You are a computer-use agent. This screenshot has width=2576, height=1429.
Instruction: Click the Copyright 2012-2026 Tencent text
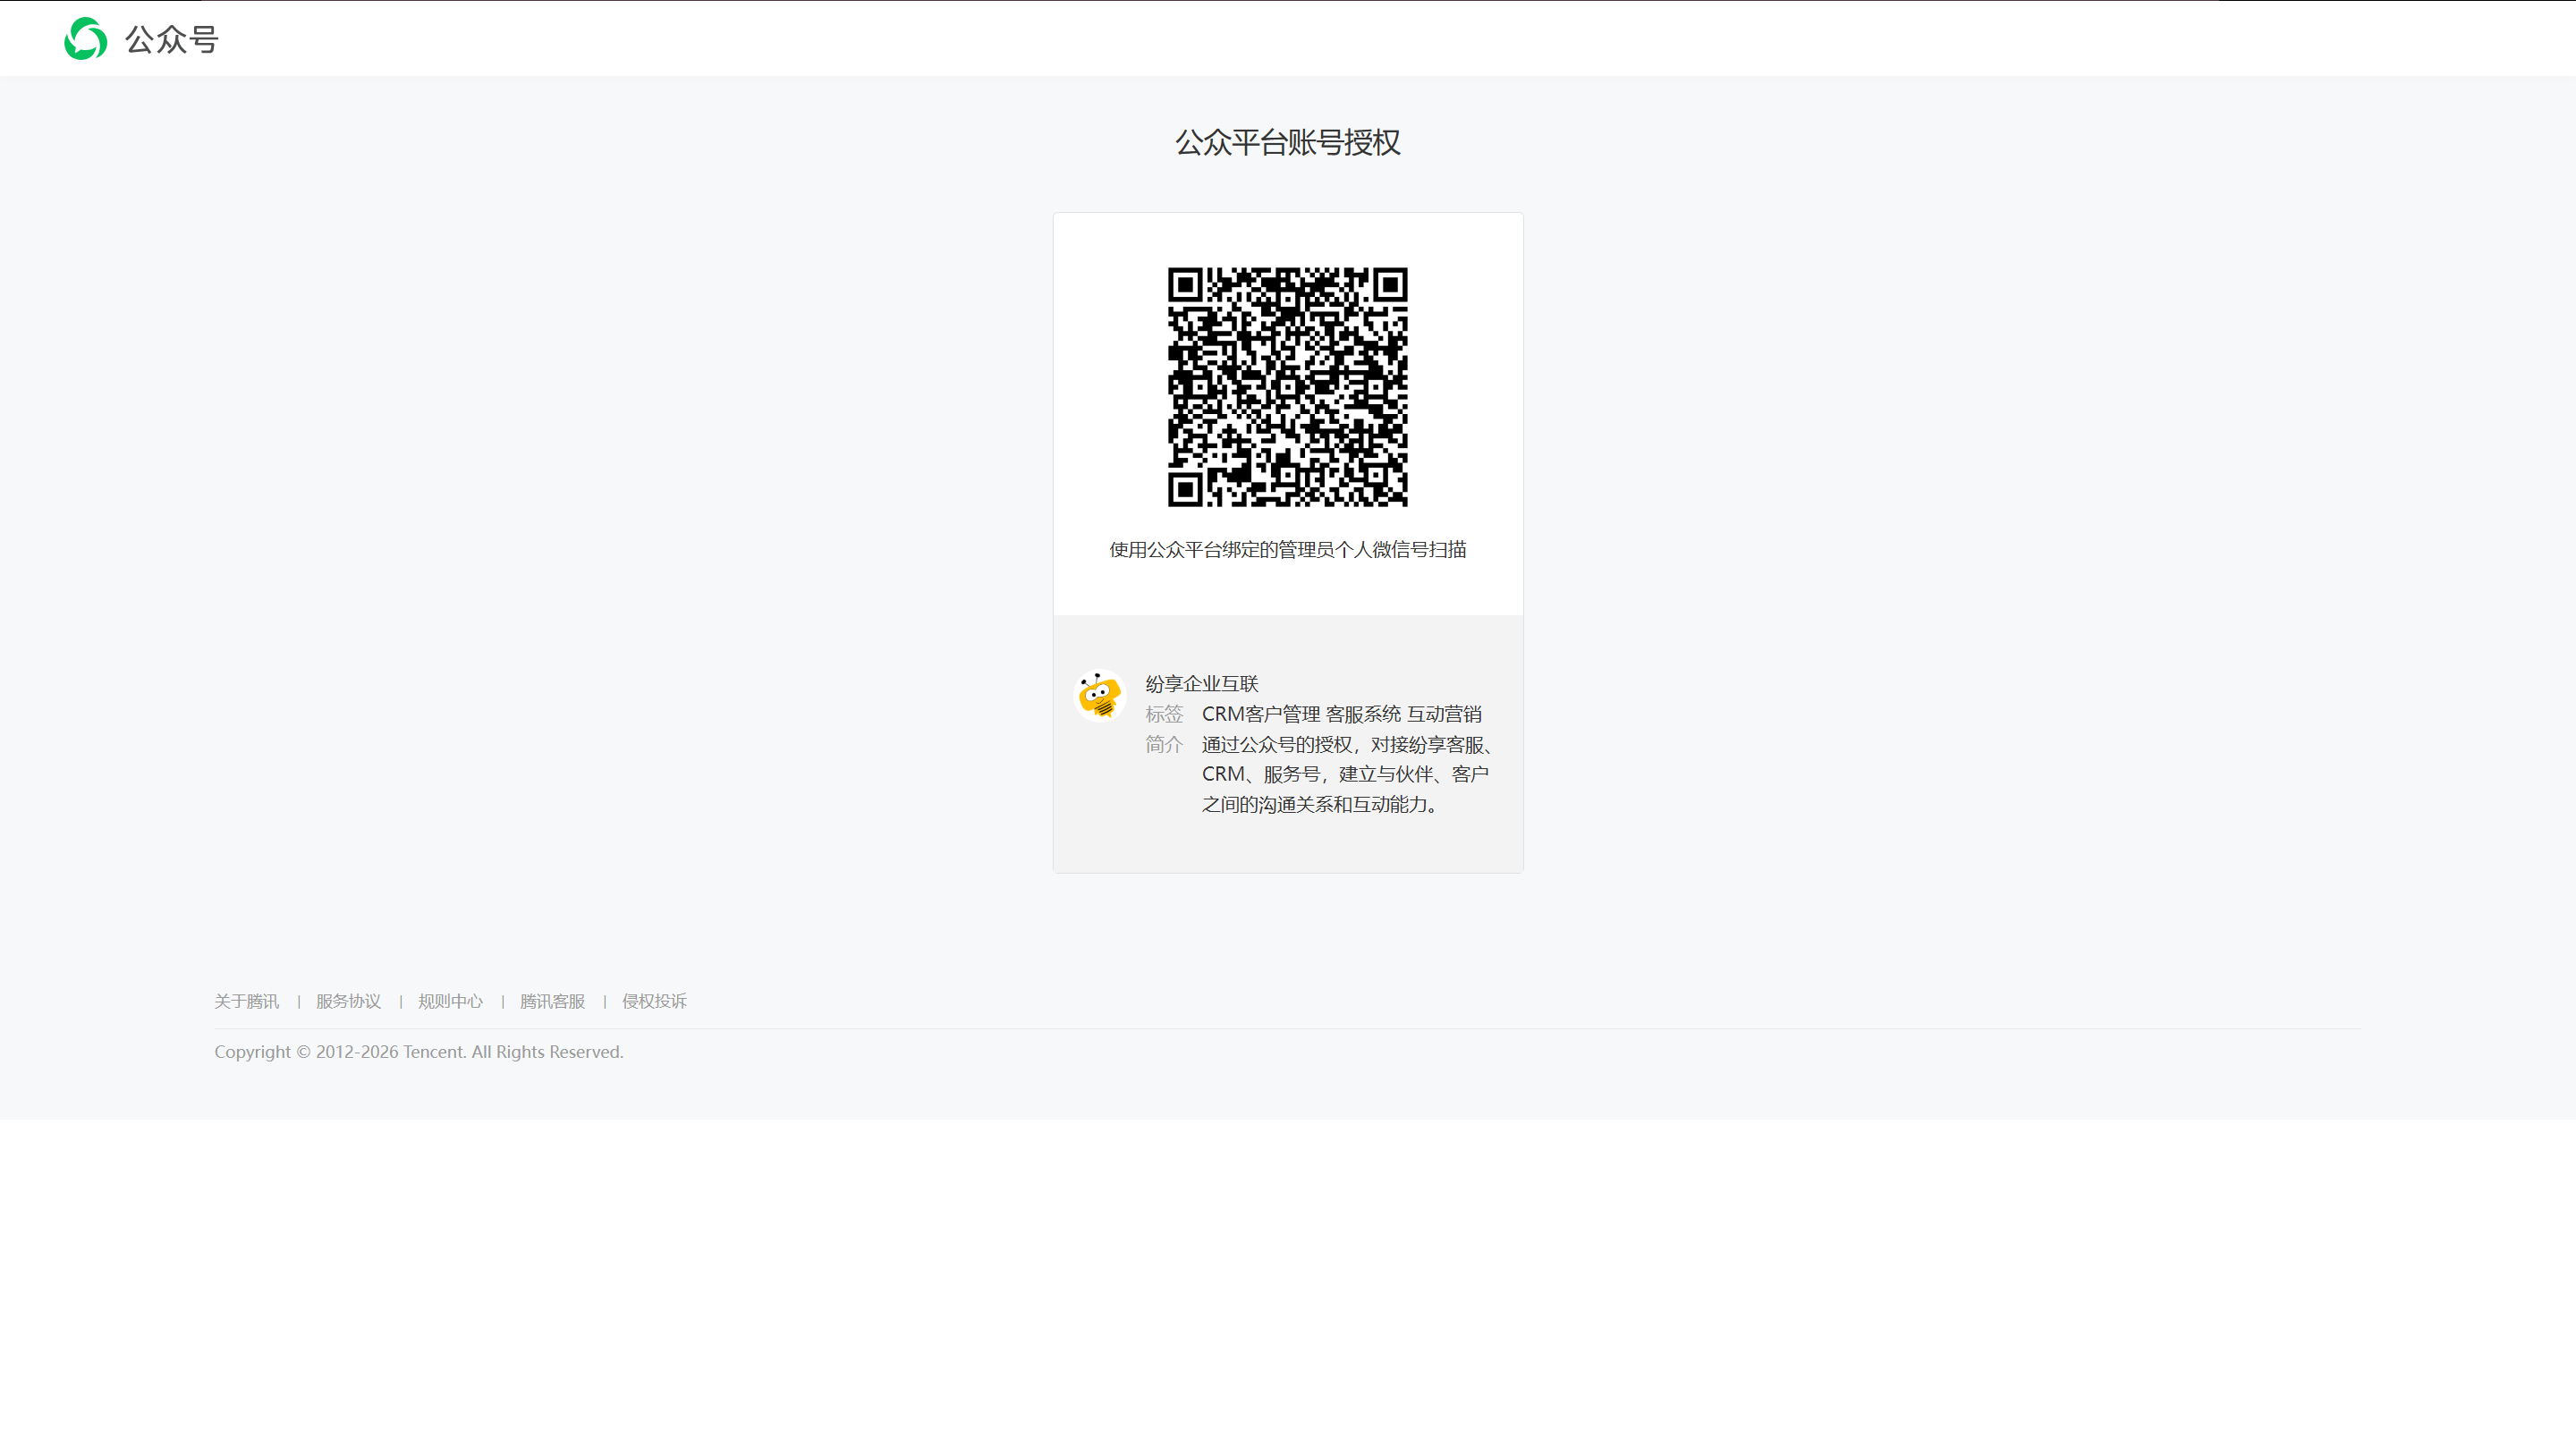coord(419,1052)
